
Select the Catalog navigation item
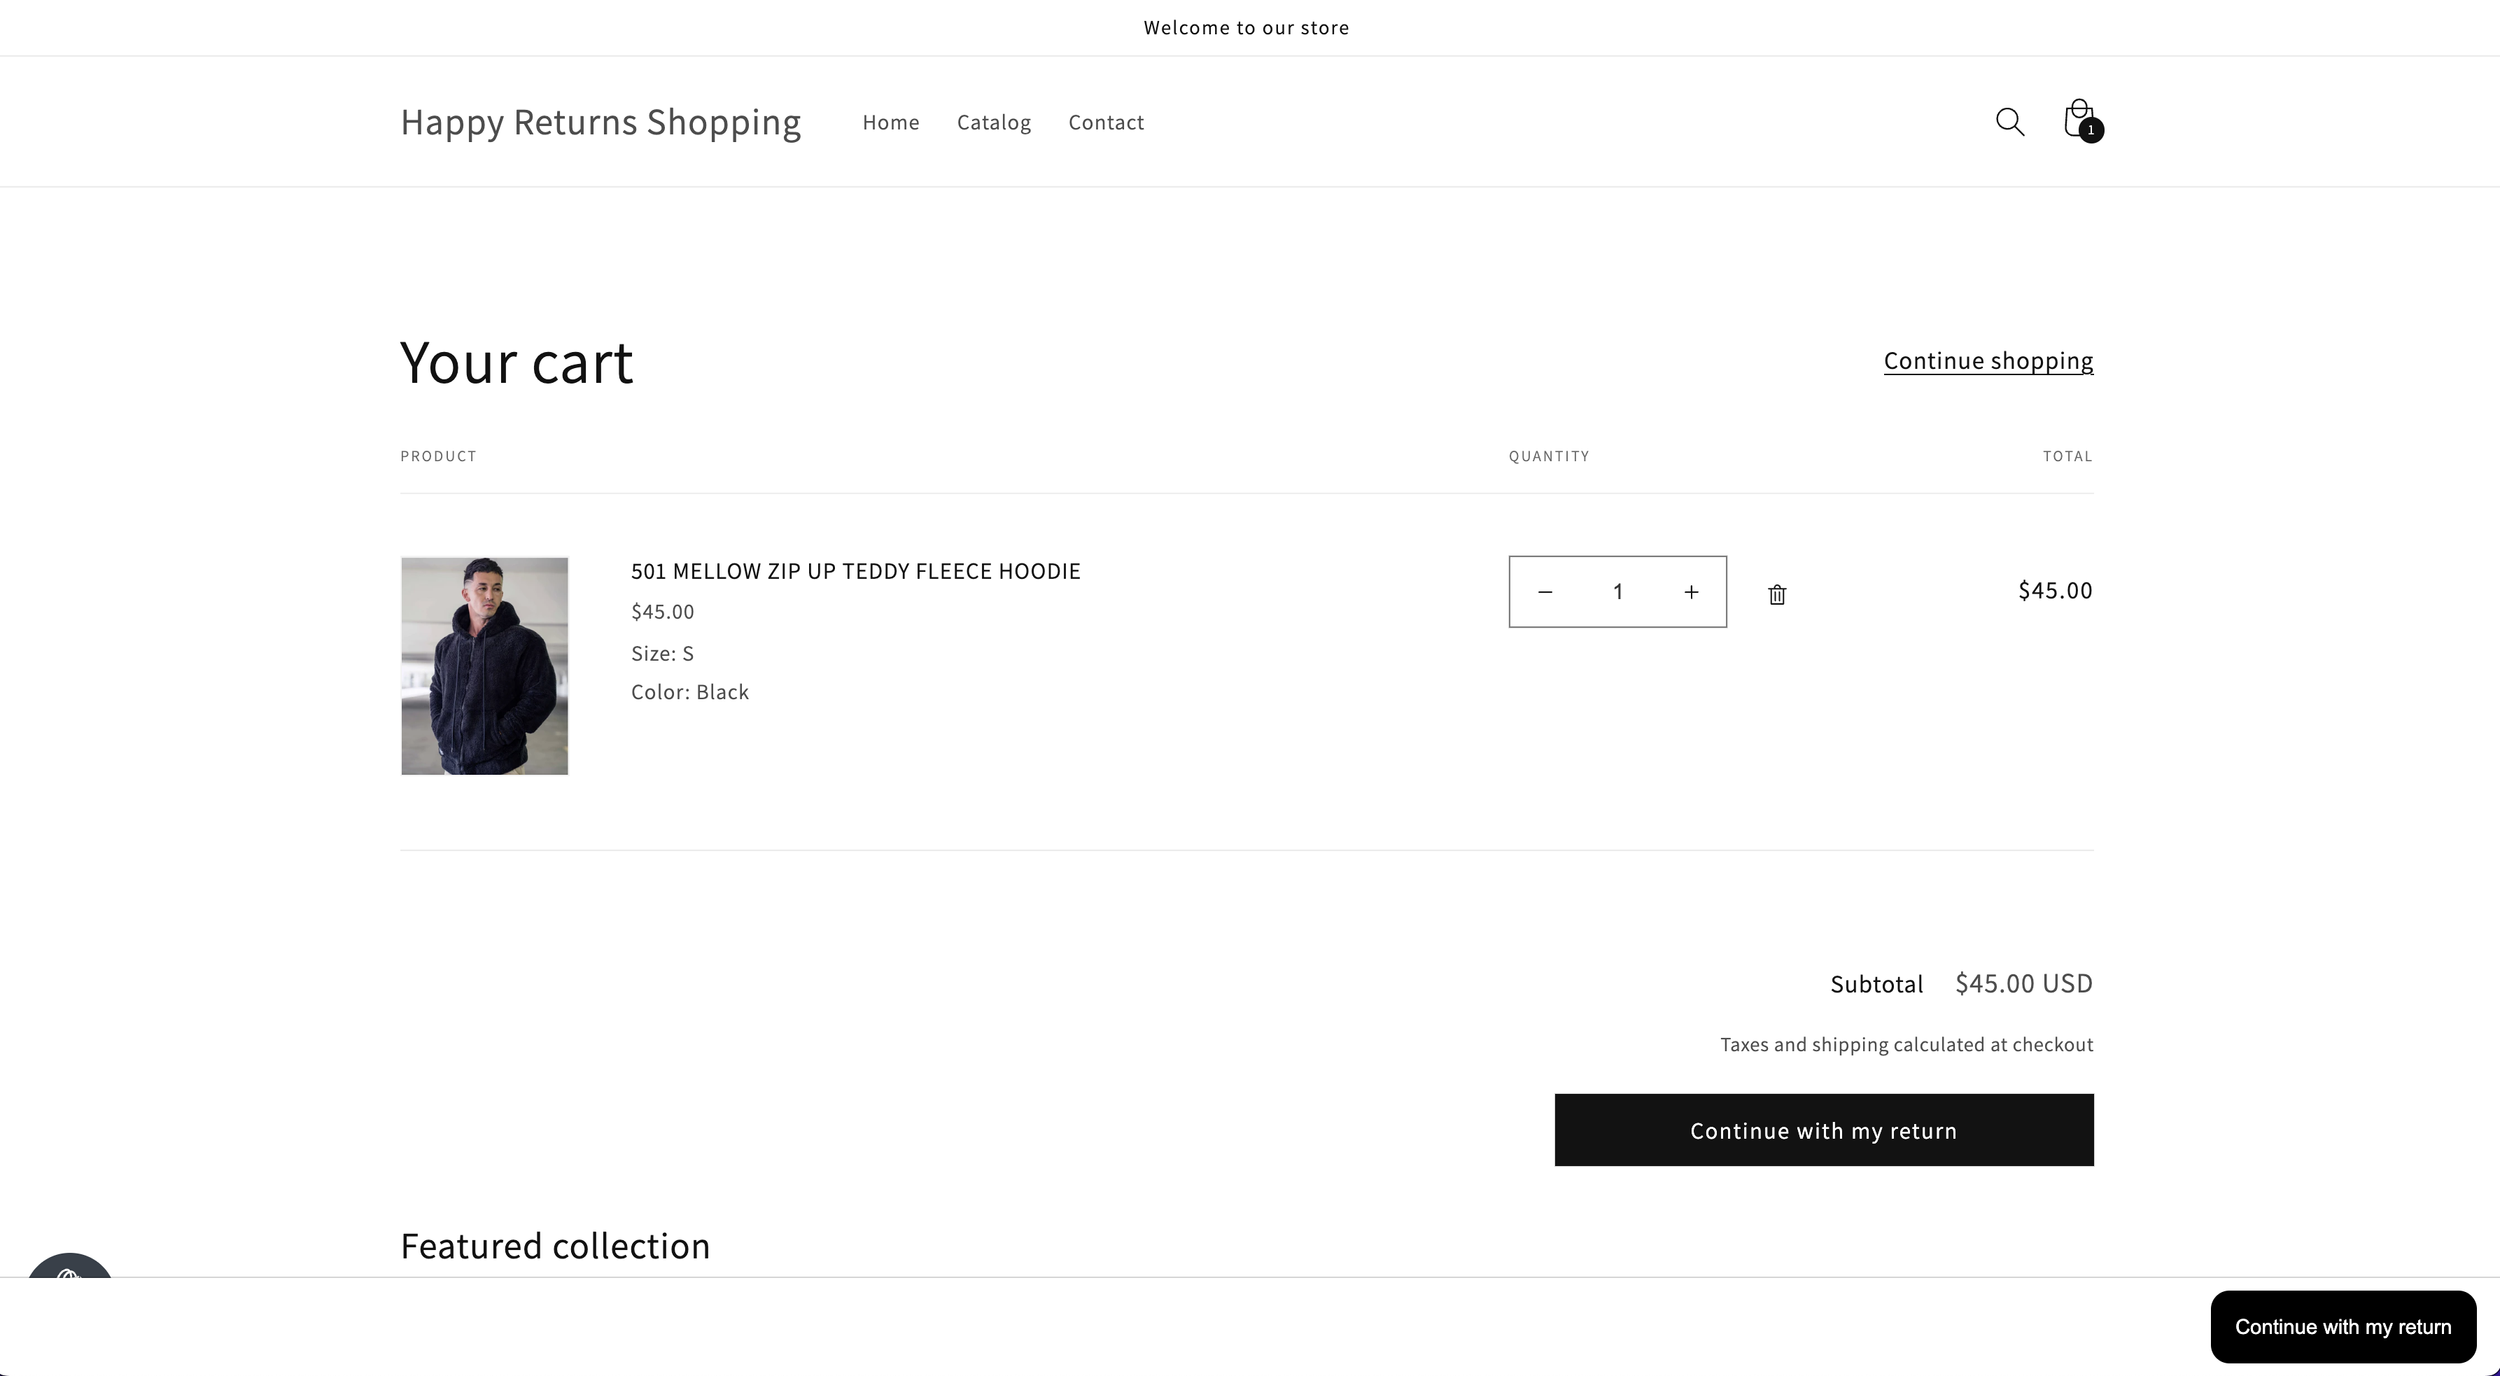click(x=993, y=121)
